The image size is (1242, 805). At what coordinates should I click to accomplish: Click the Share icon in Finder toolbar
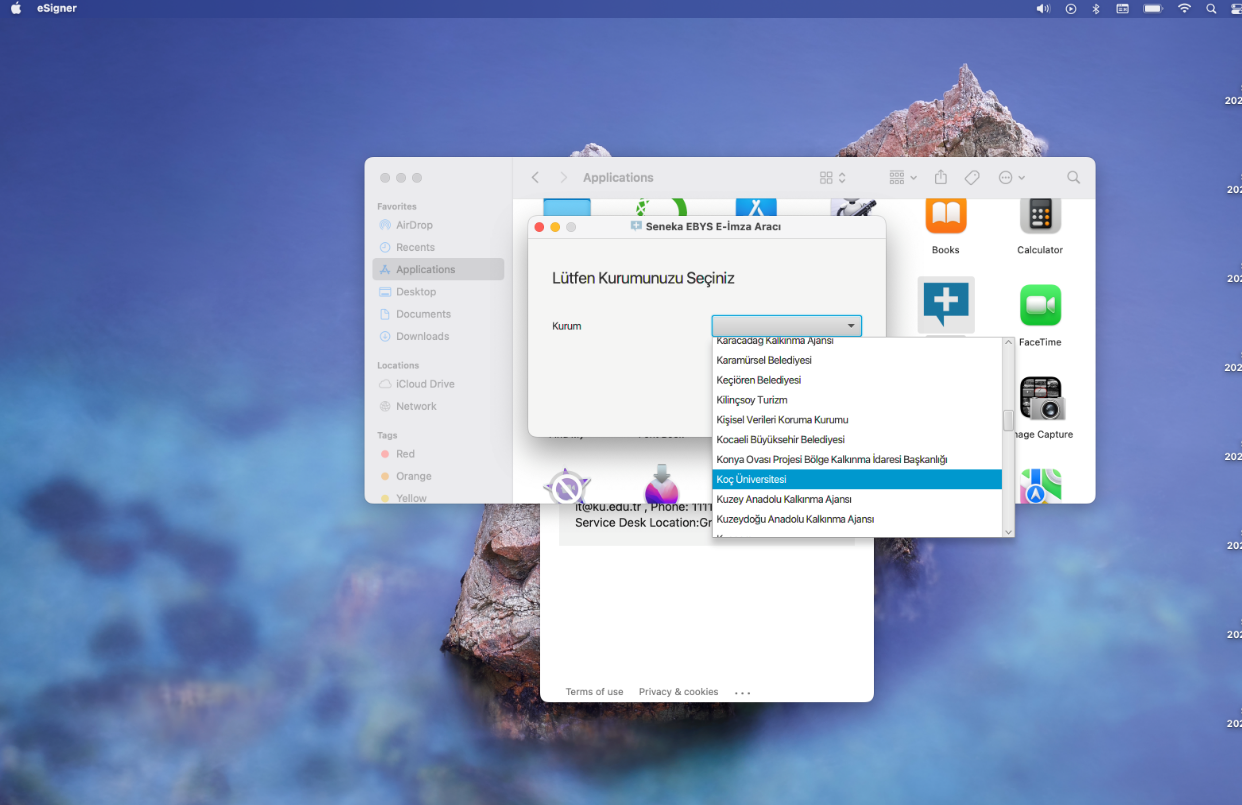(x=940, y=177)
